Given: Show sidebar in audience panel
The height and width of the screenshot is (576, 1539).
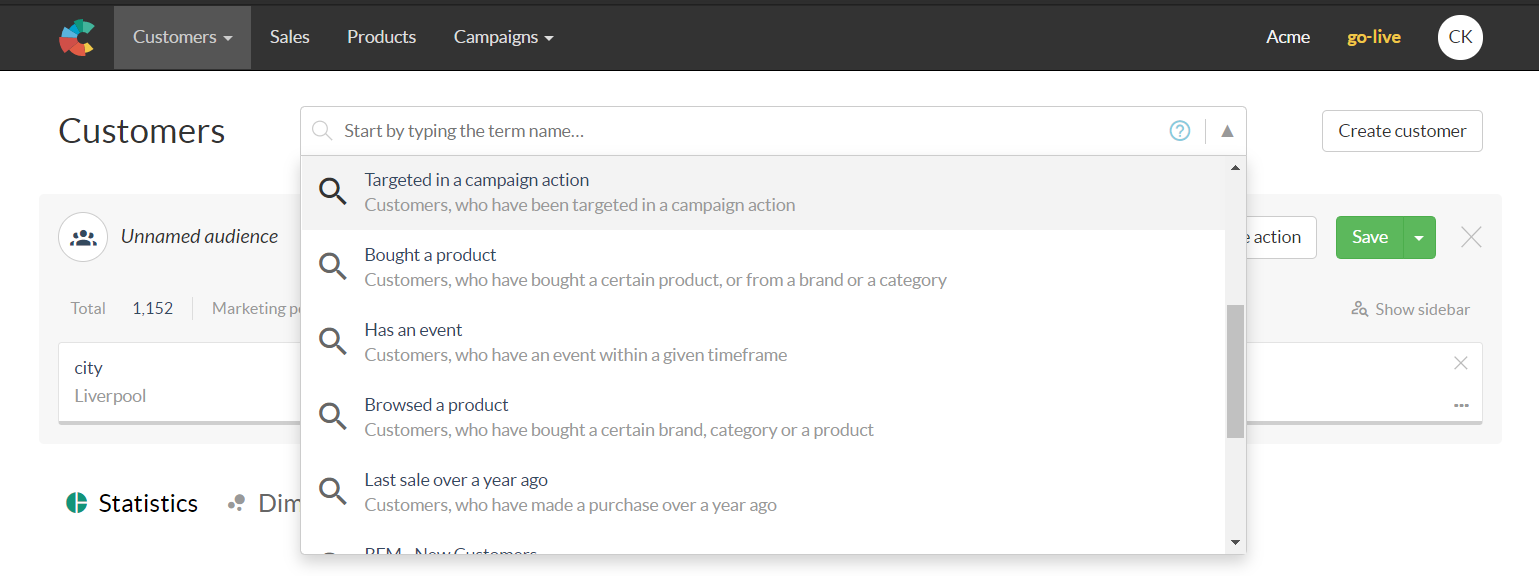Looking at the screenshot, I should coord(1410,309).
